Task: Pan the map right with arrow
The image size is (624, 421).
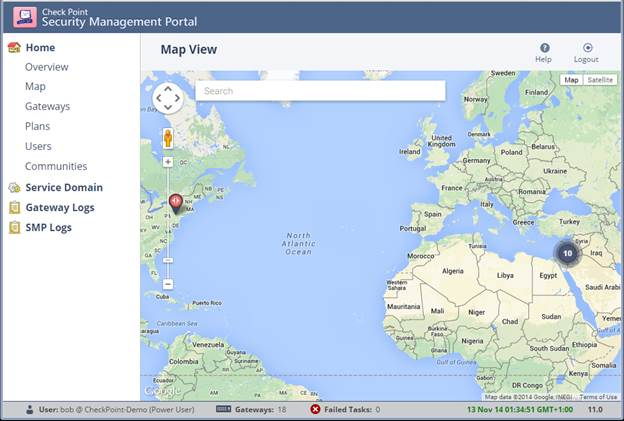Action: (x=177, y=98)
